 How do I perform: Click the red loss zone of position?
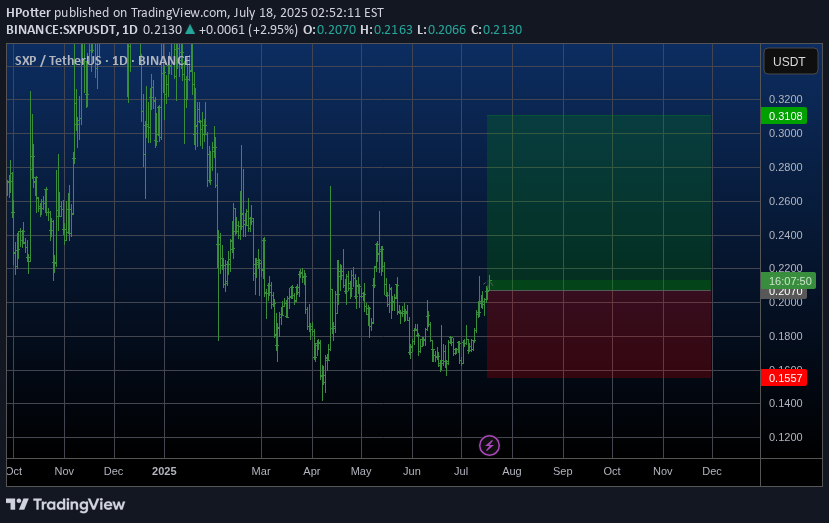pos(598,334)
